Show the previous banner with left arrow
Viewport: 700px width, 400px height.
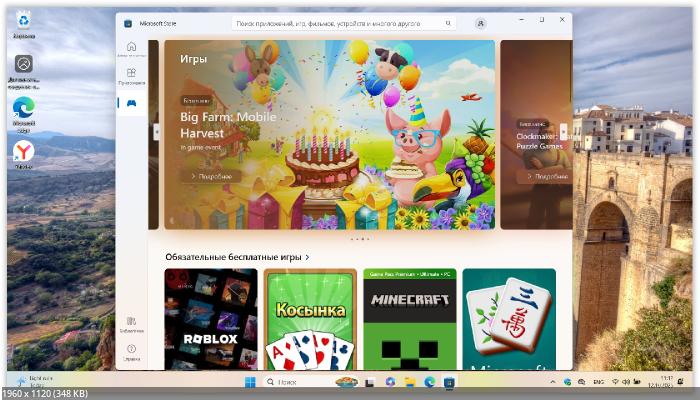(x=156, y=131)
